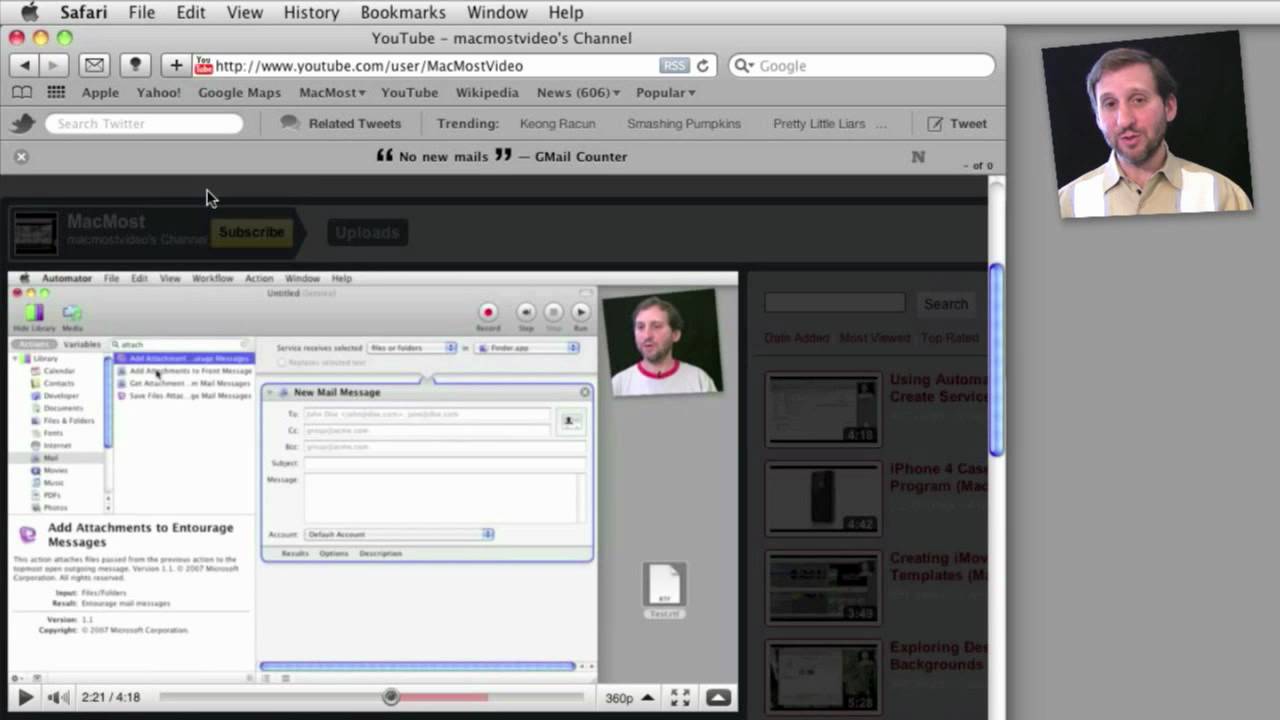Open the files or folders dropdown
Screen dimensions: 1280x720
(x=412, y=348)
